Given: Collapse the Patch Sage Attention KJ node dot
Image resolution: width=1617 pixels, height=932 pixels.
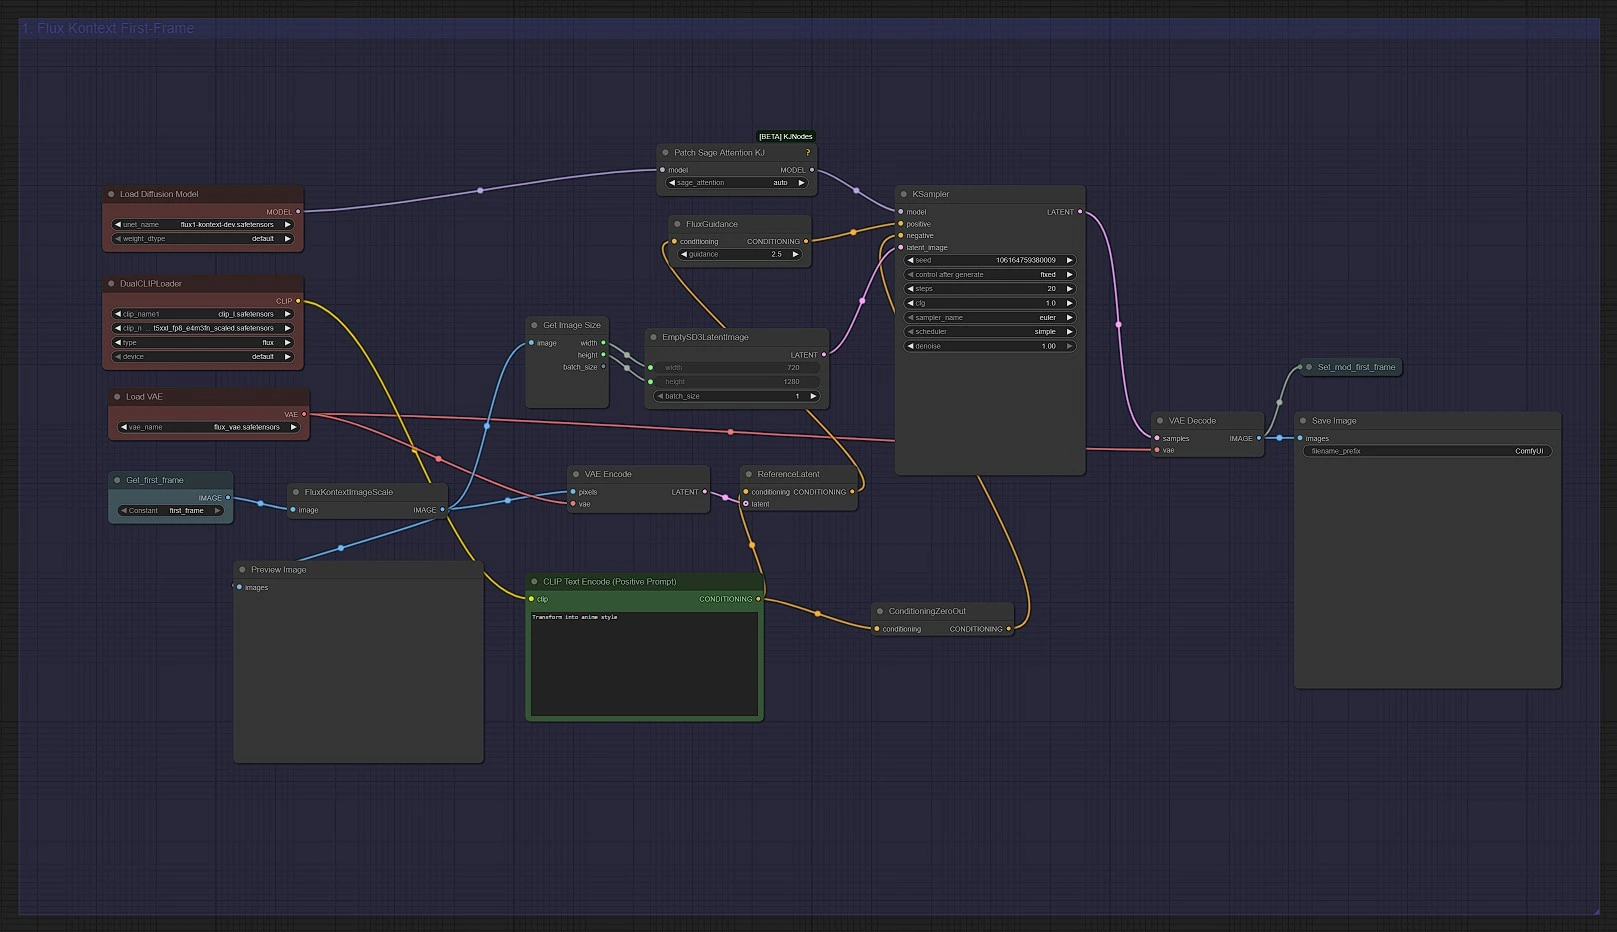Looking at the screenshot, I should coord(665,153).
